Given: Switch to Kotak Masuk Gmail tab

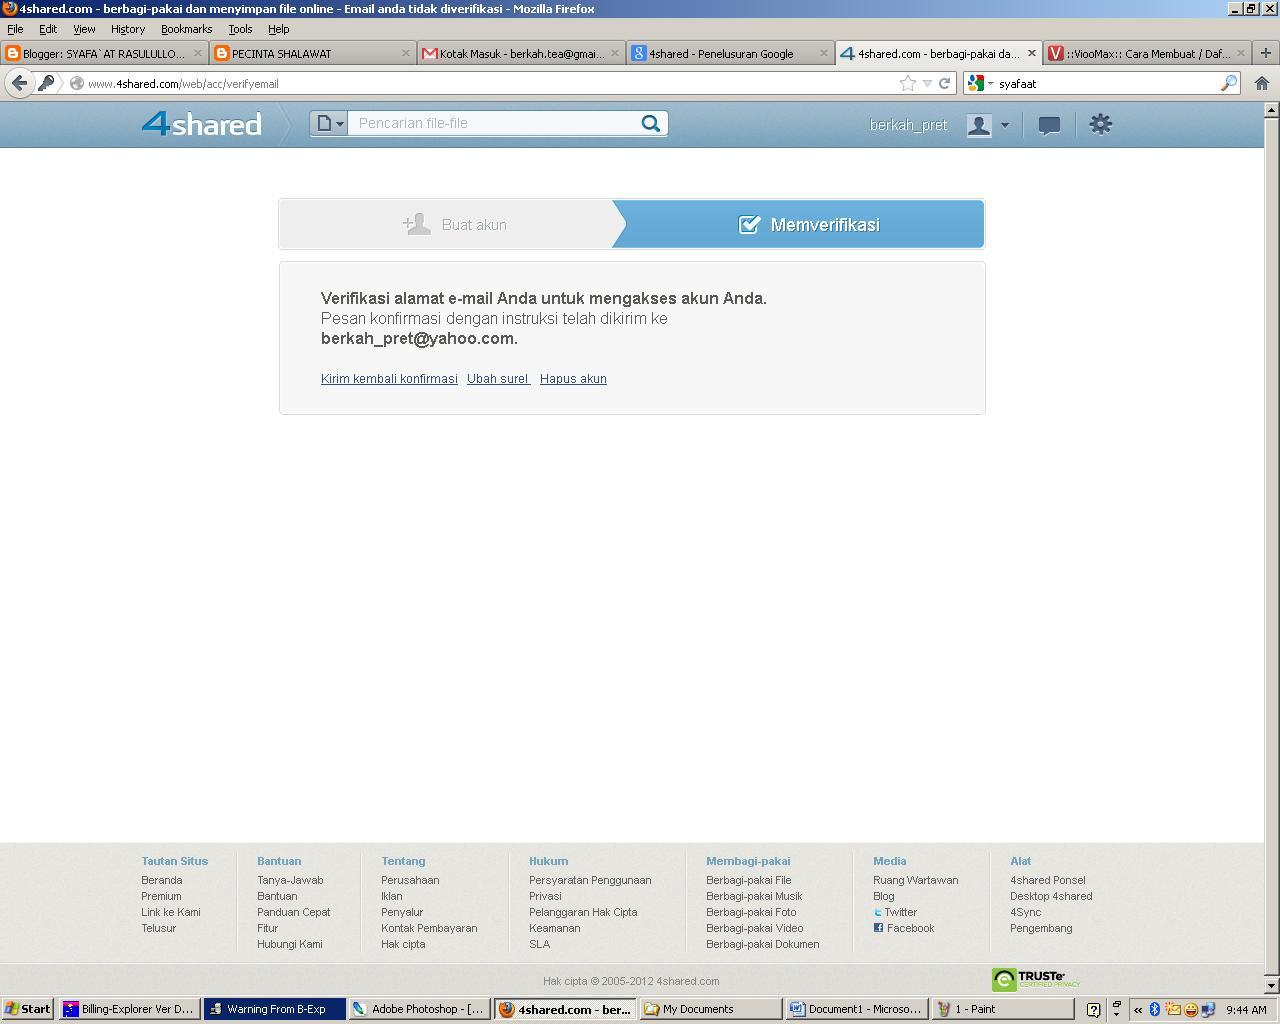Looking at the screenshot, I should click(521, 53).
